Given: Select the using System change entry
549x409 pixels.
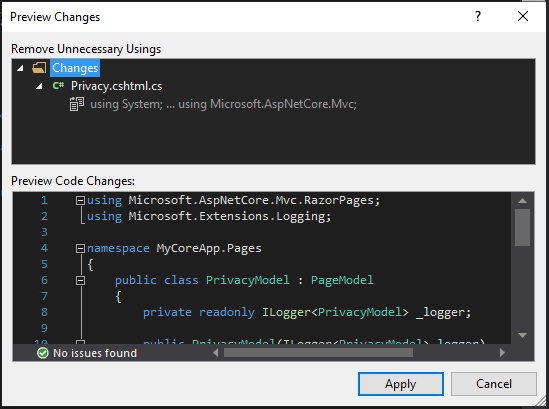Looking at the screenshot, I should coord(223,104).
